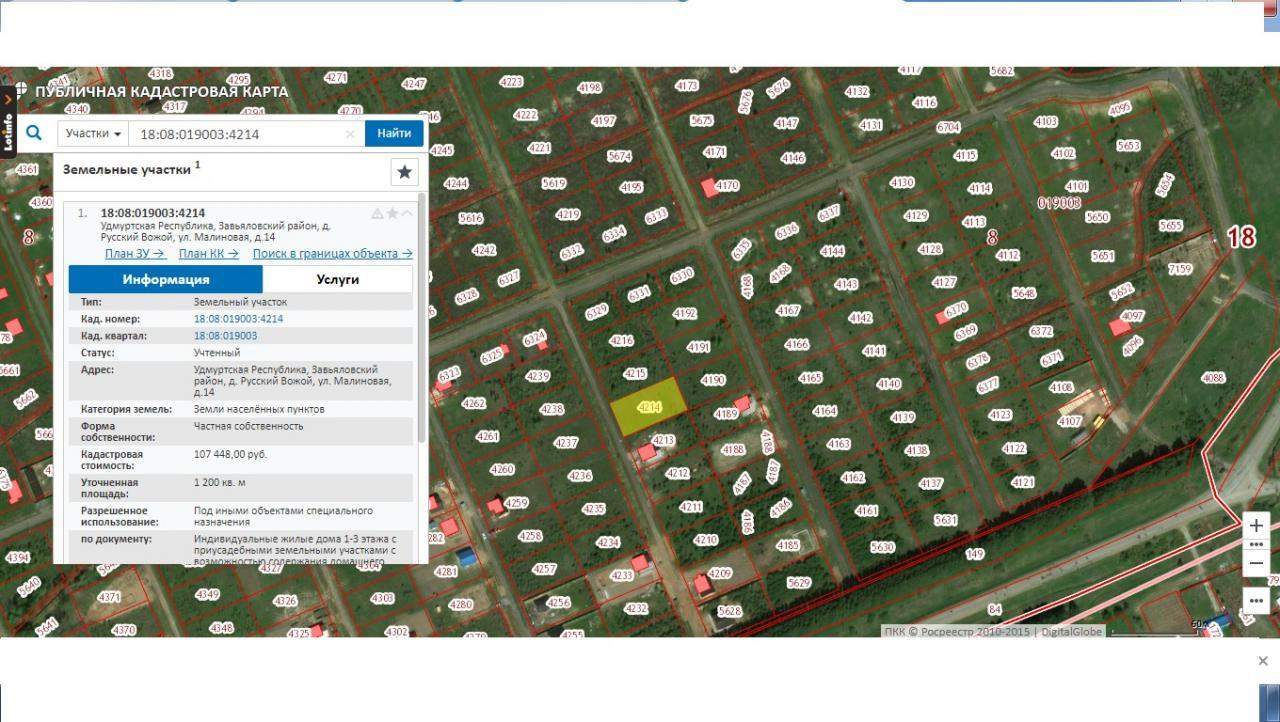Click value 107 448,00 руб.
1280x722 pixels.
coord(230,455)
